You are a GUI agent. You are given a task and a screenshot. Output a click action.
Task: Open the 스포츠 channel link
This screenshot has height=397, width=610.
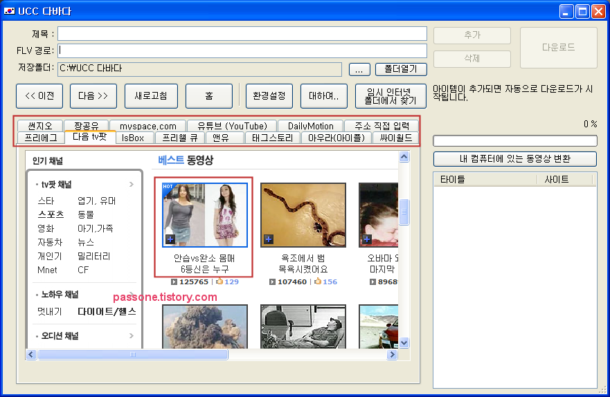click(x=51, y=214)
